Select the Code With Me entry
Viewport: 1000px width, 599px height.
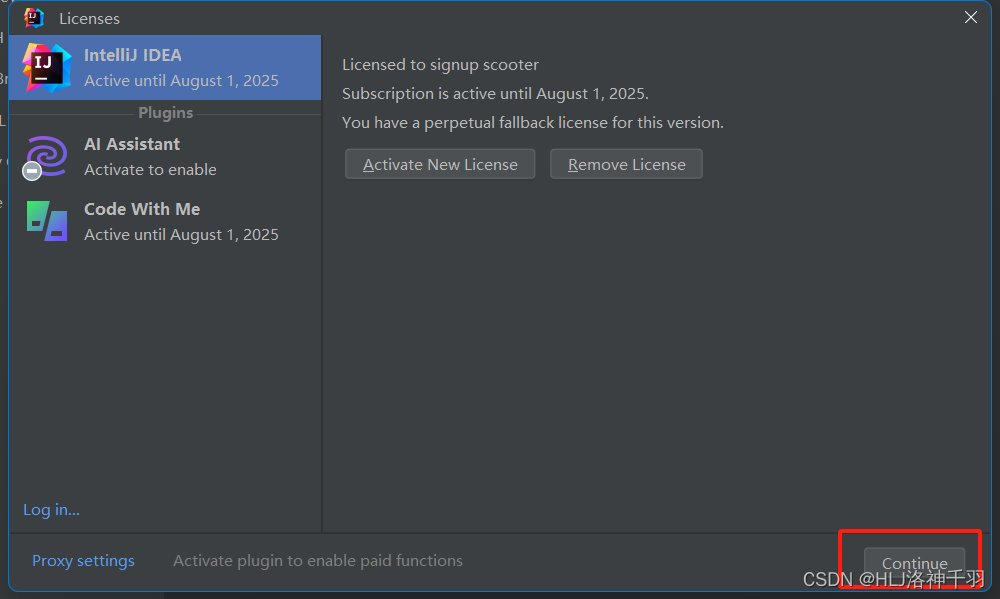[165, 221]
